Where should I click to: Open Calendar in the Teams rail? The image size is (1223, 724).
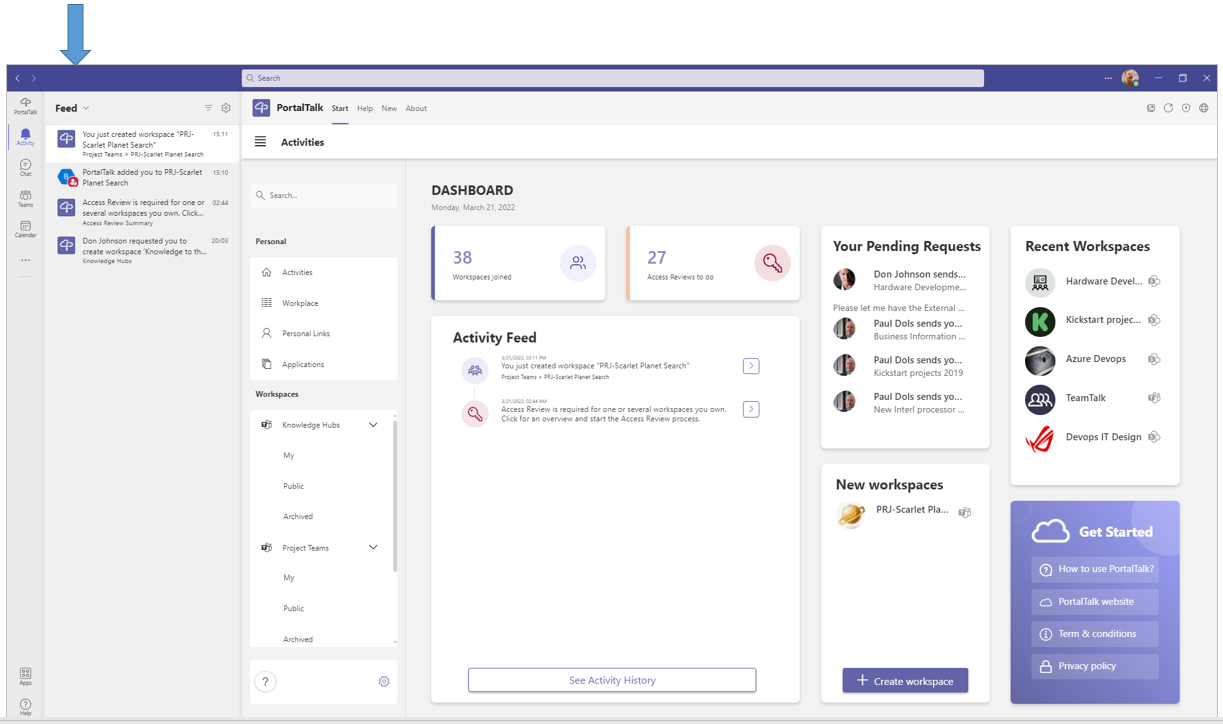[x=25, y=230]
